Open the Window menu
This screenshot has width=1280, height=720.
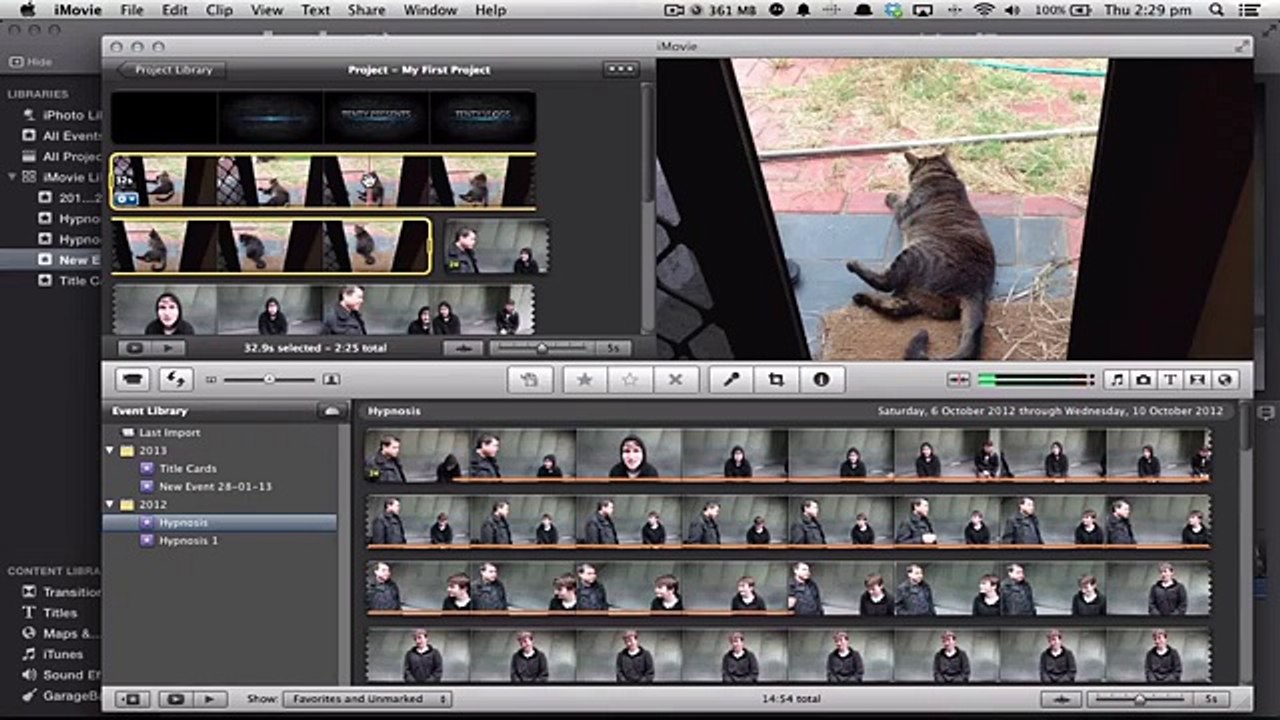pyautogui.click(x=431, y=10)
